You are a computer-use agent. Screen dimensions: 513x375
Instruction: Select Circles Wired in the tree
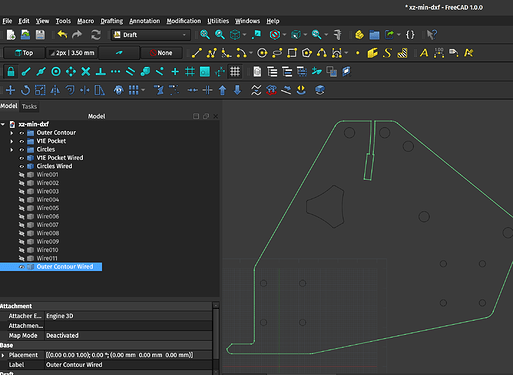pyautogui.click(x=54, y=166)
